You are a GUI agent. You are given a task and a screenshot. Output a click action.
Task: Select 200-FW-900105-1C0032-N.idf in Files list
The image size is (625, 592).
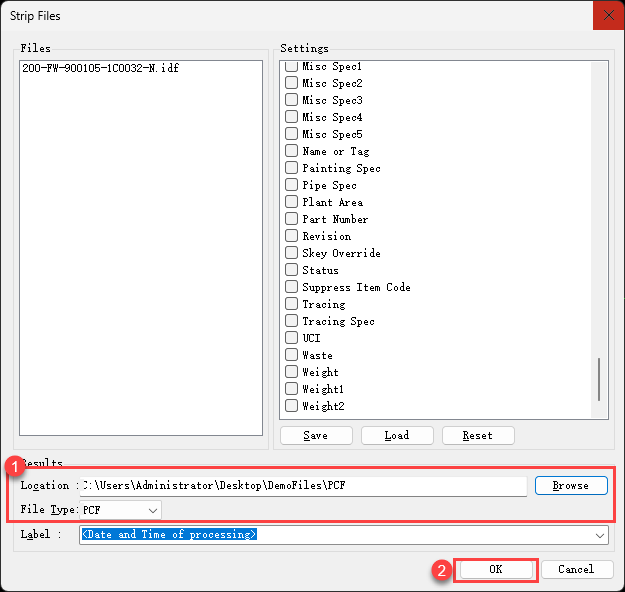coord(100,68)
